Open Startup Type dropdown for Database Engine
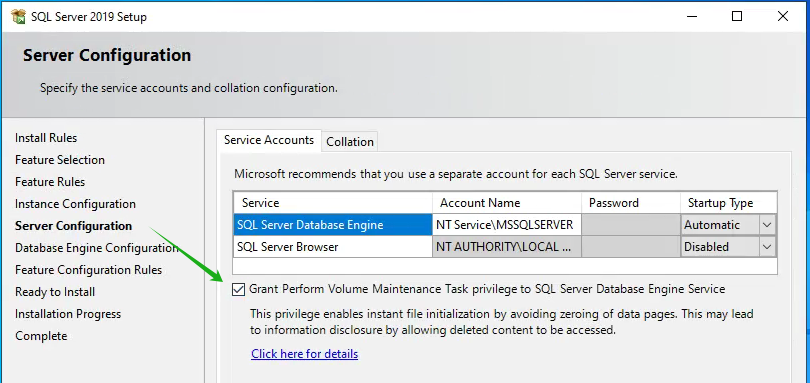The image size is (810, 383). 767,225
